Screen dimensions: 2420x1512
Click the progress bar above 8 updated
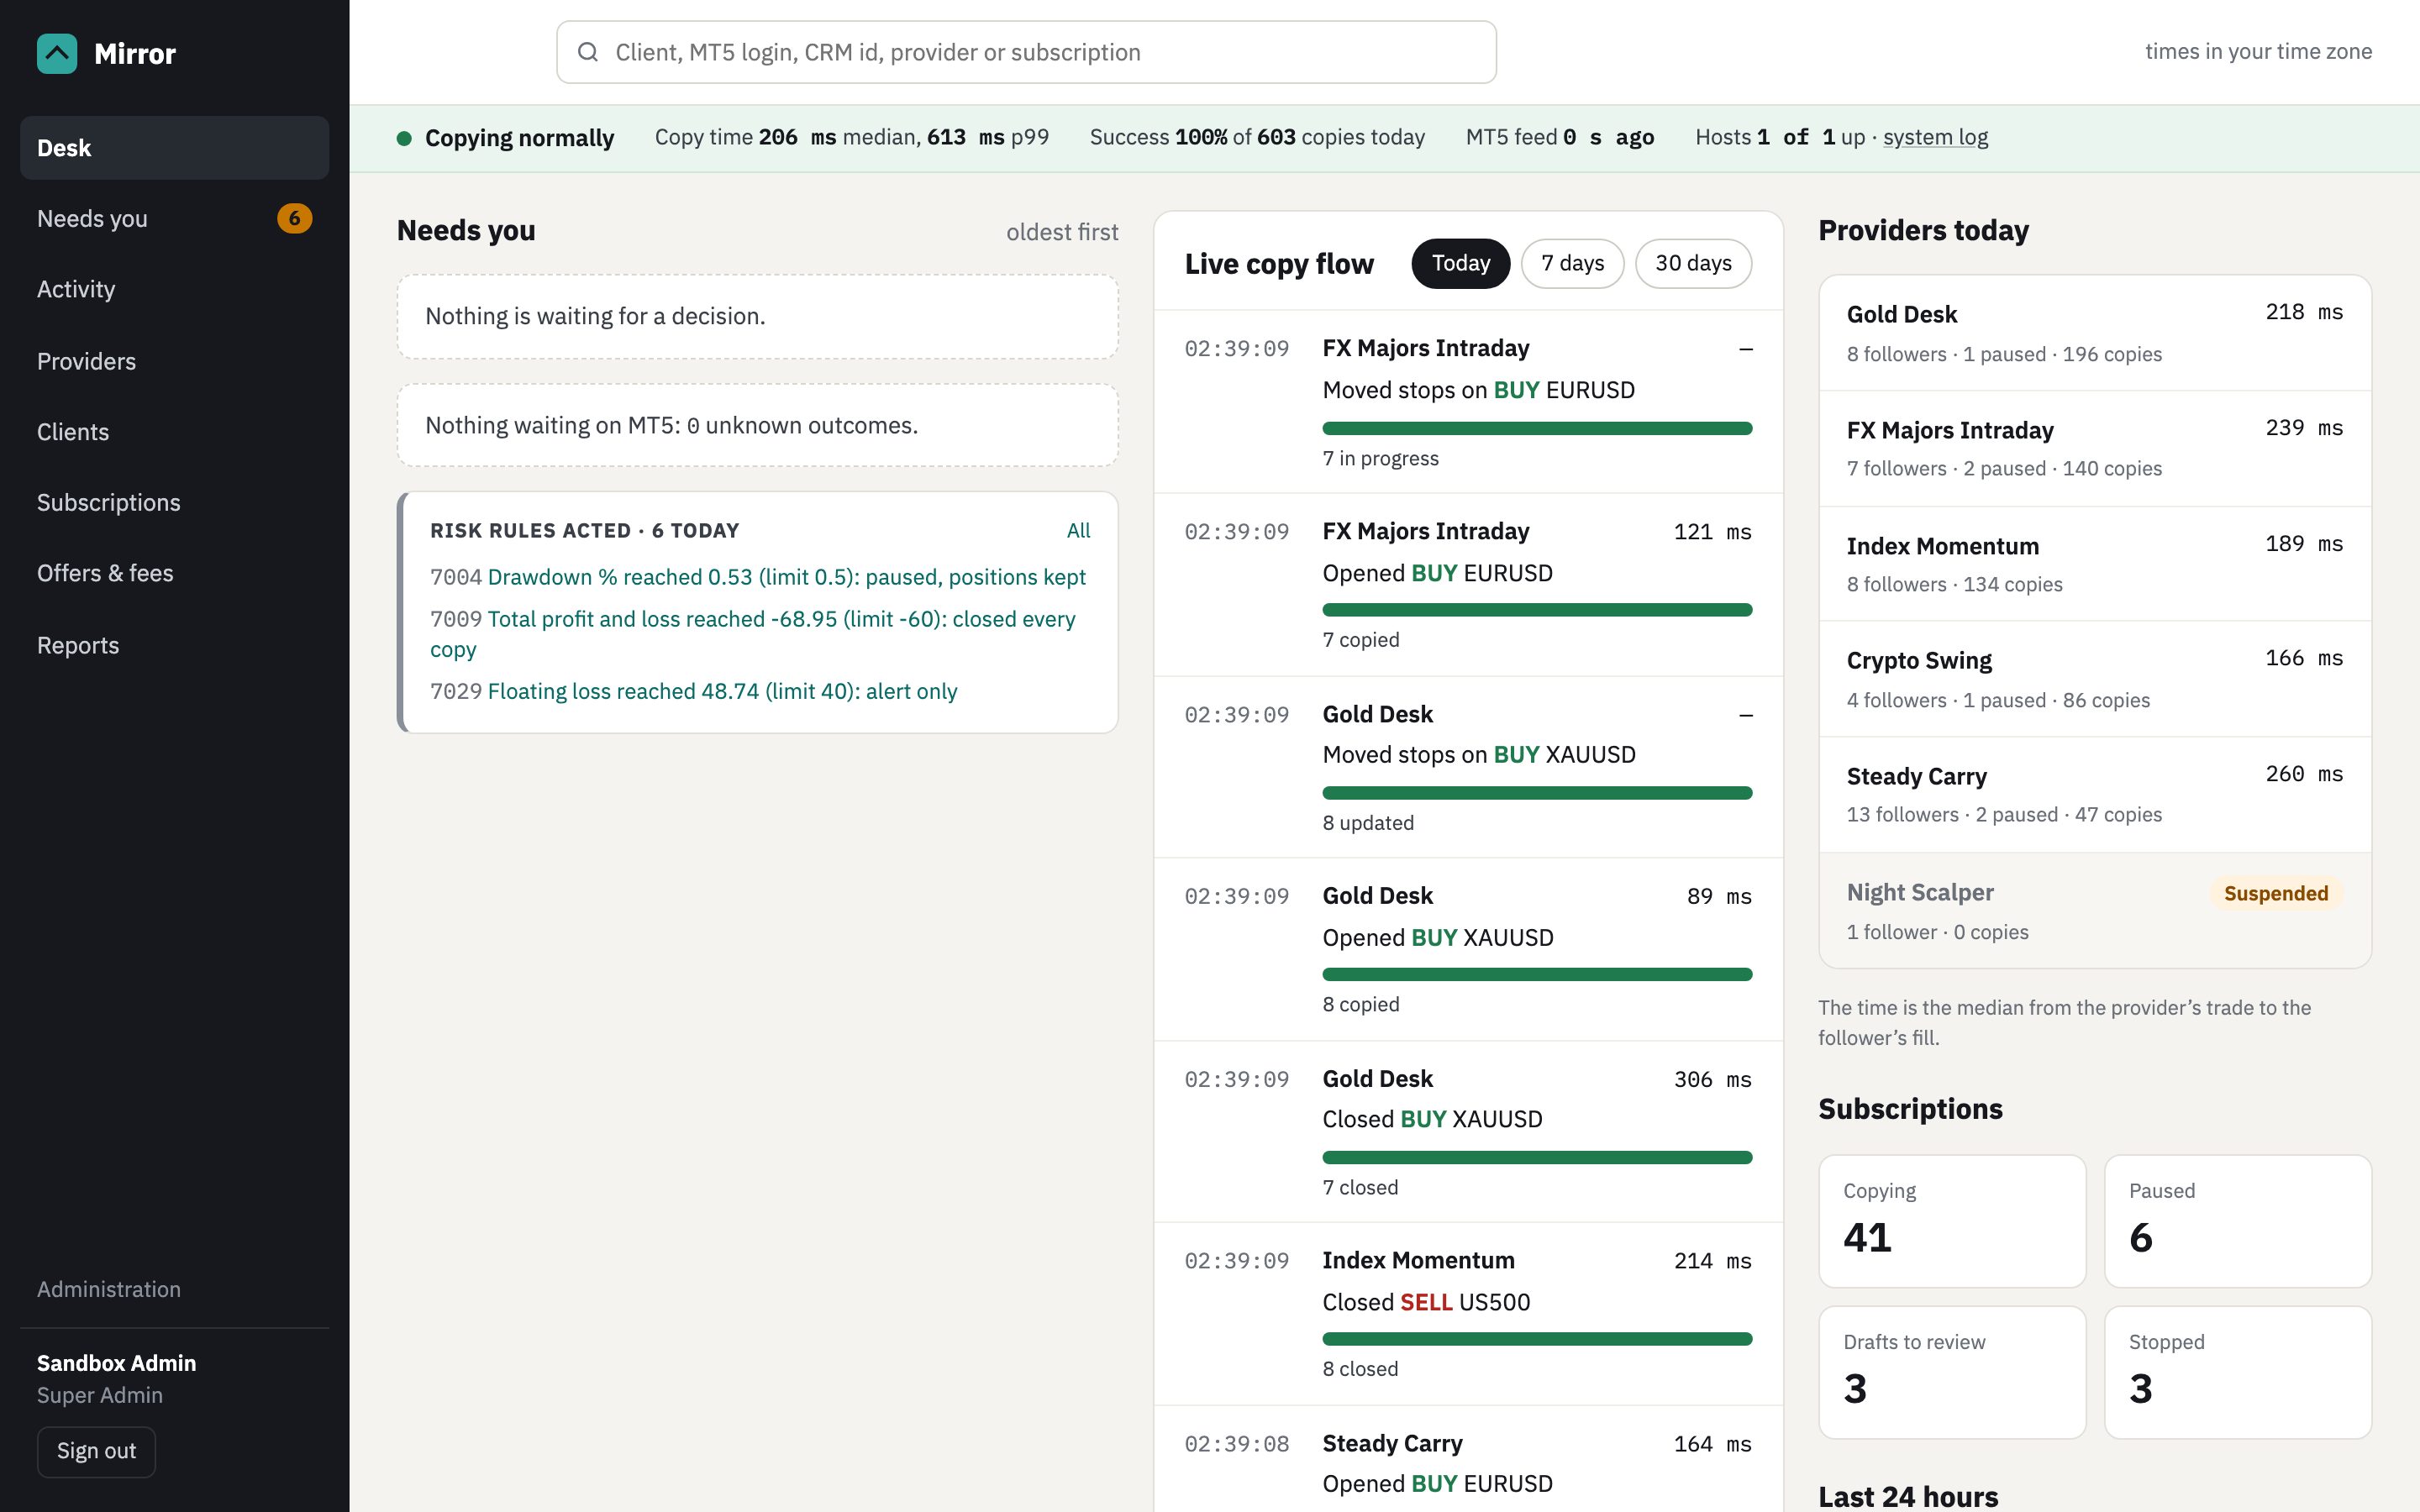1537,793
